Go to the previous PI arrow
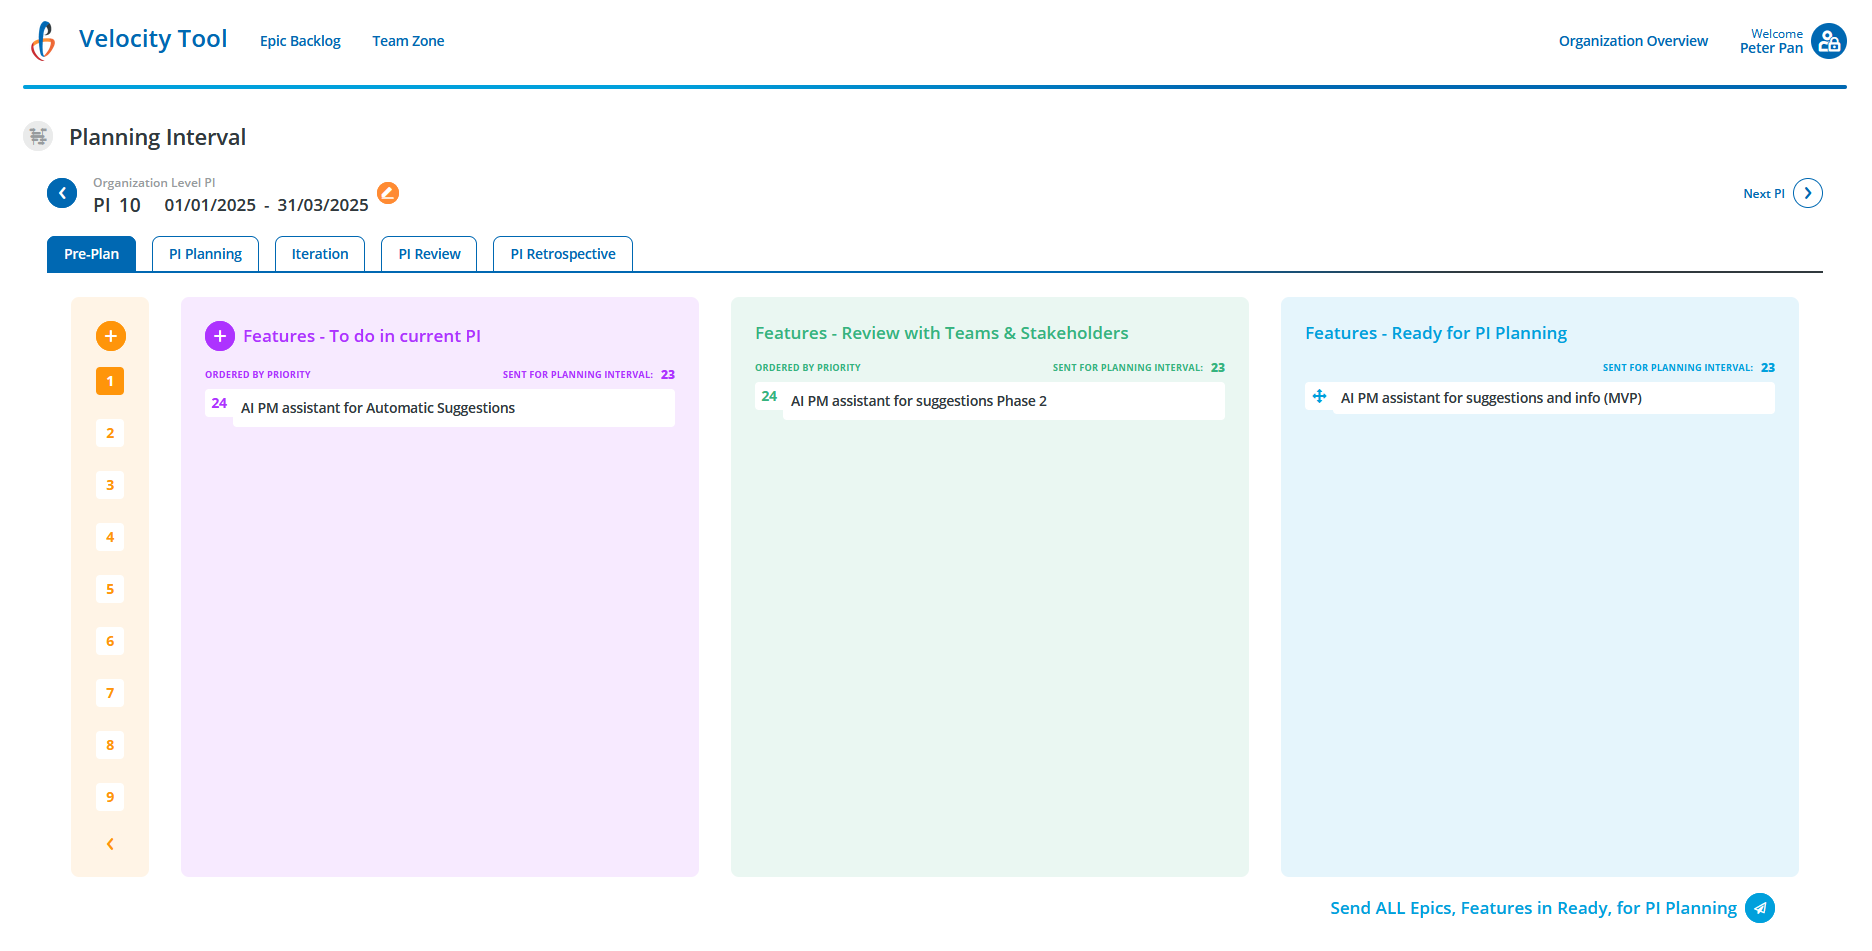The height and width of the screenshot is (951, 1872). point(62,193)
